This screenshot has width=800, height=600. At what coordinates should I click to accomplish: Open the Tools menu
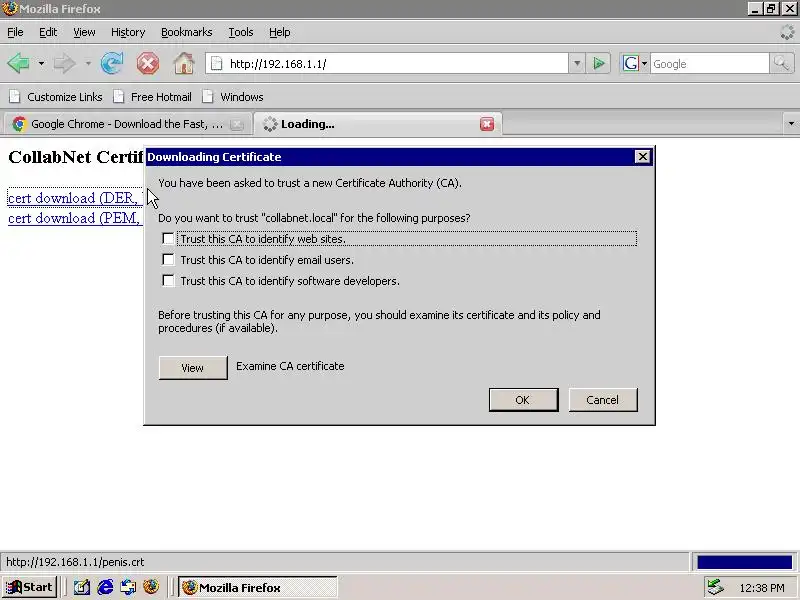point(241,32)
